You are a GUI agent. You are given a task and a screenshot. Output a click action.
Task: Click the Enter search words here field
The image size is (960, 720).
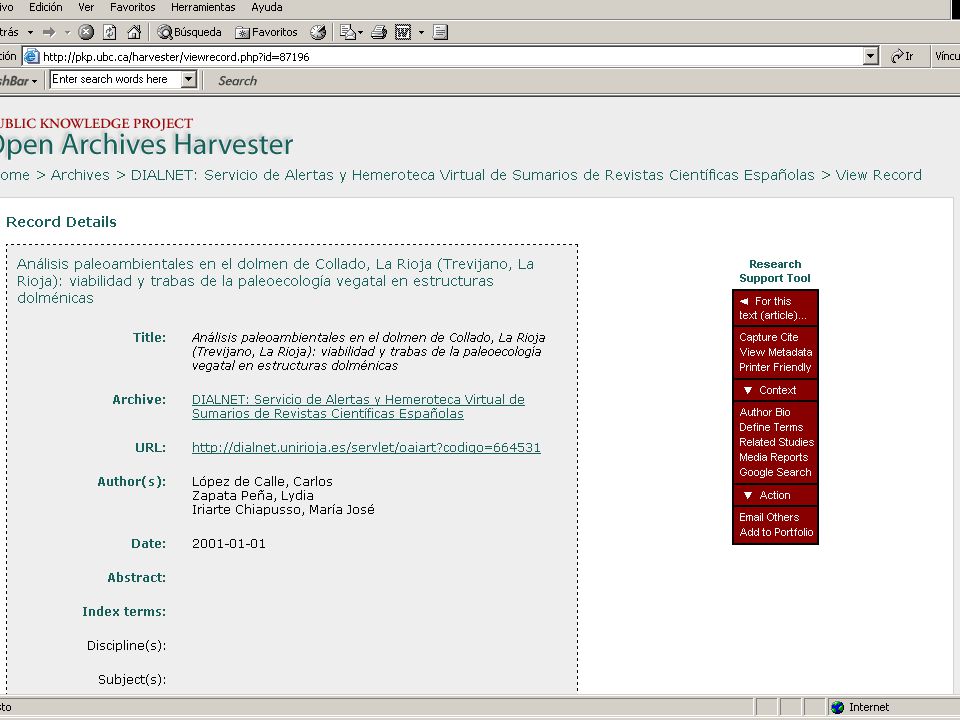(x=116, y=80)
